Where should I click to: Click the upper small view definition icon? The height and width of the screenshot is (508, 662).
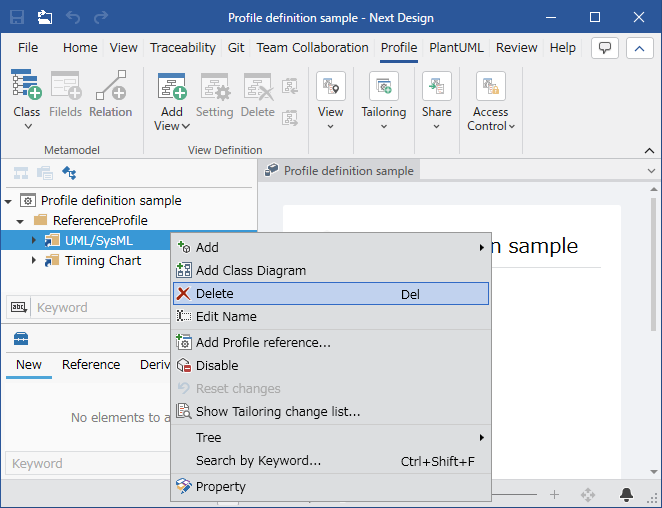(290, 87)
